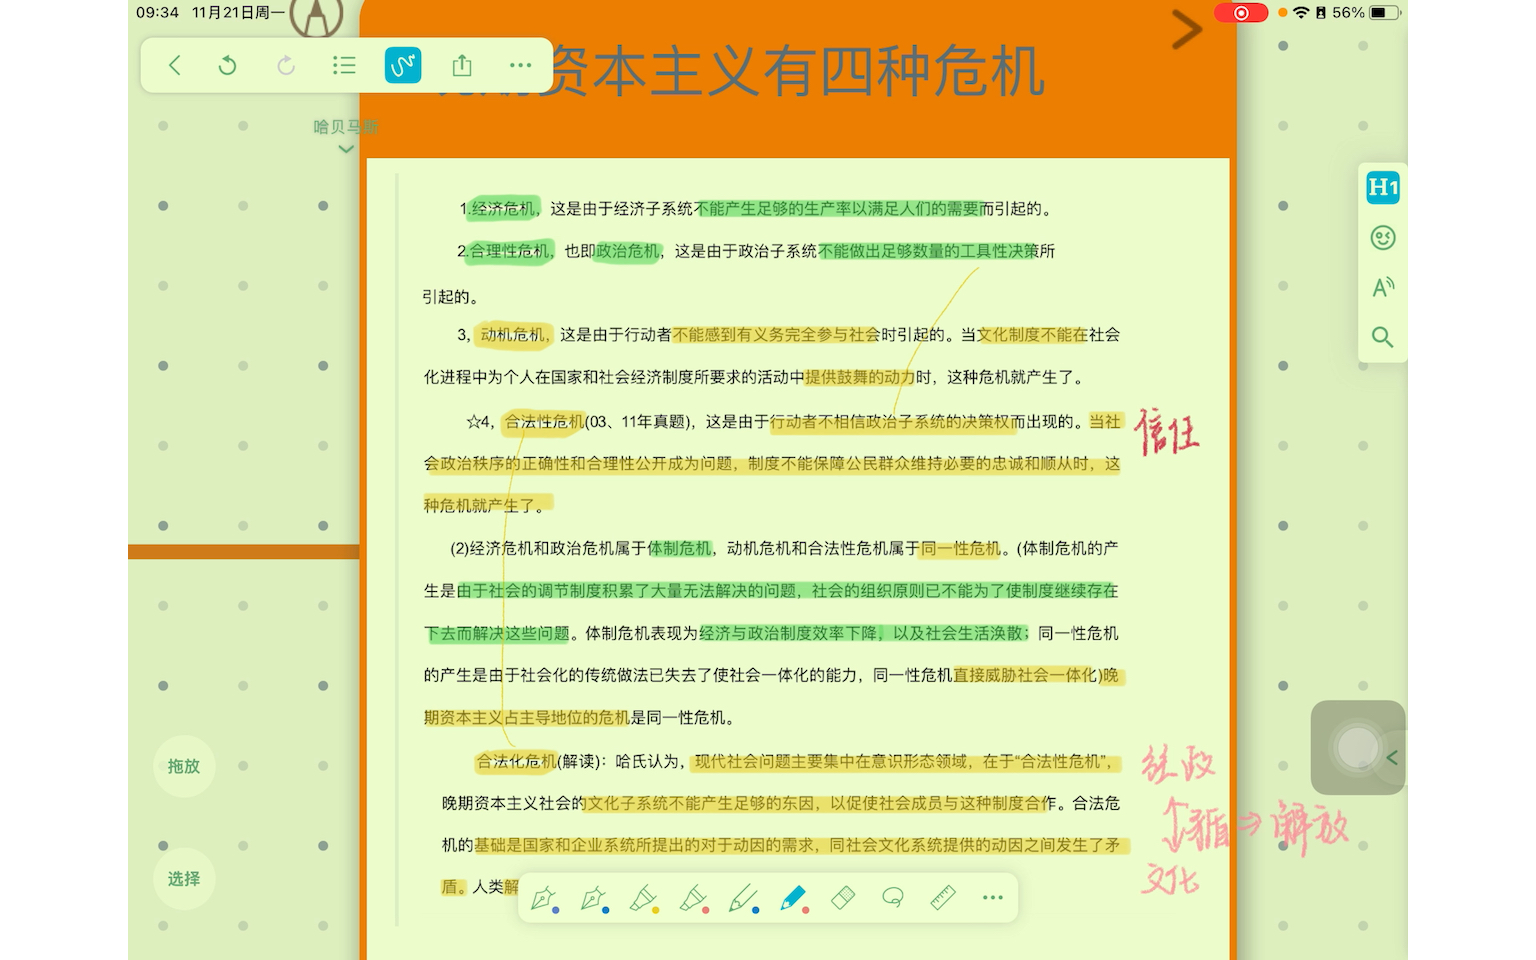Search within the note
This screenshot has height=960, width=1536.
pos(1383,337)
